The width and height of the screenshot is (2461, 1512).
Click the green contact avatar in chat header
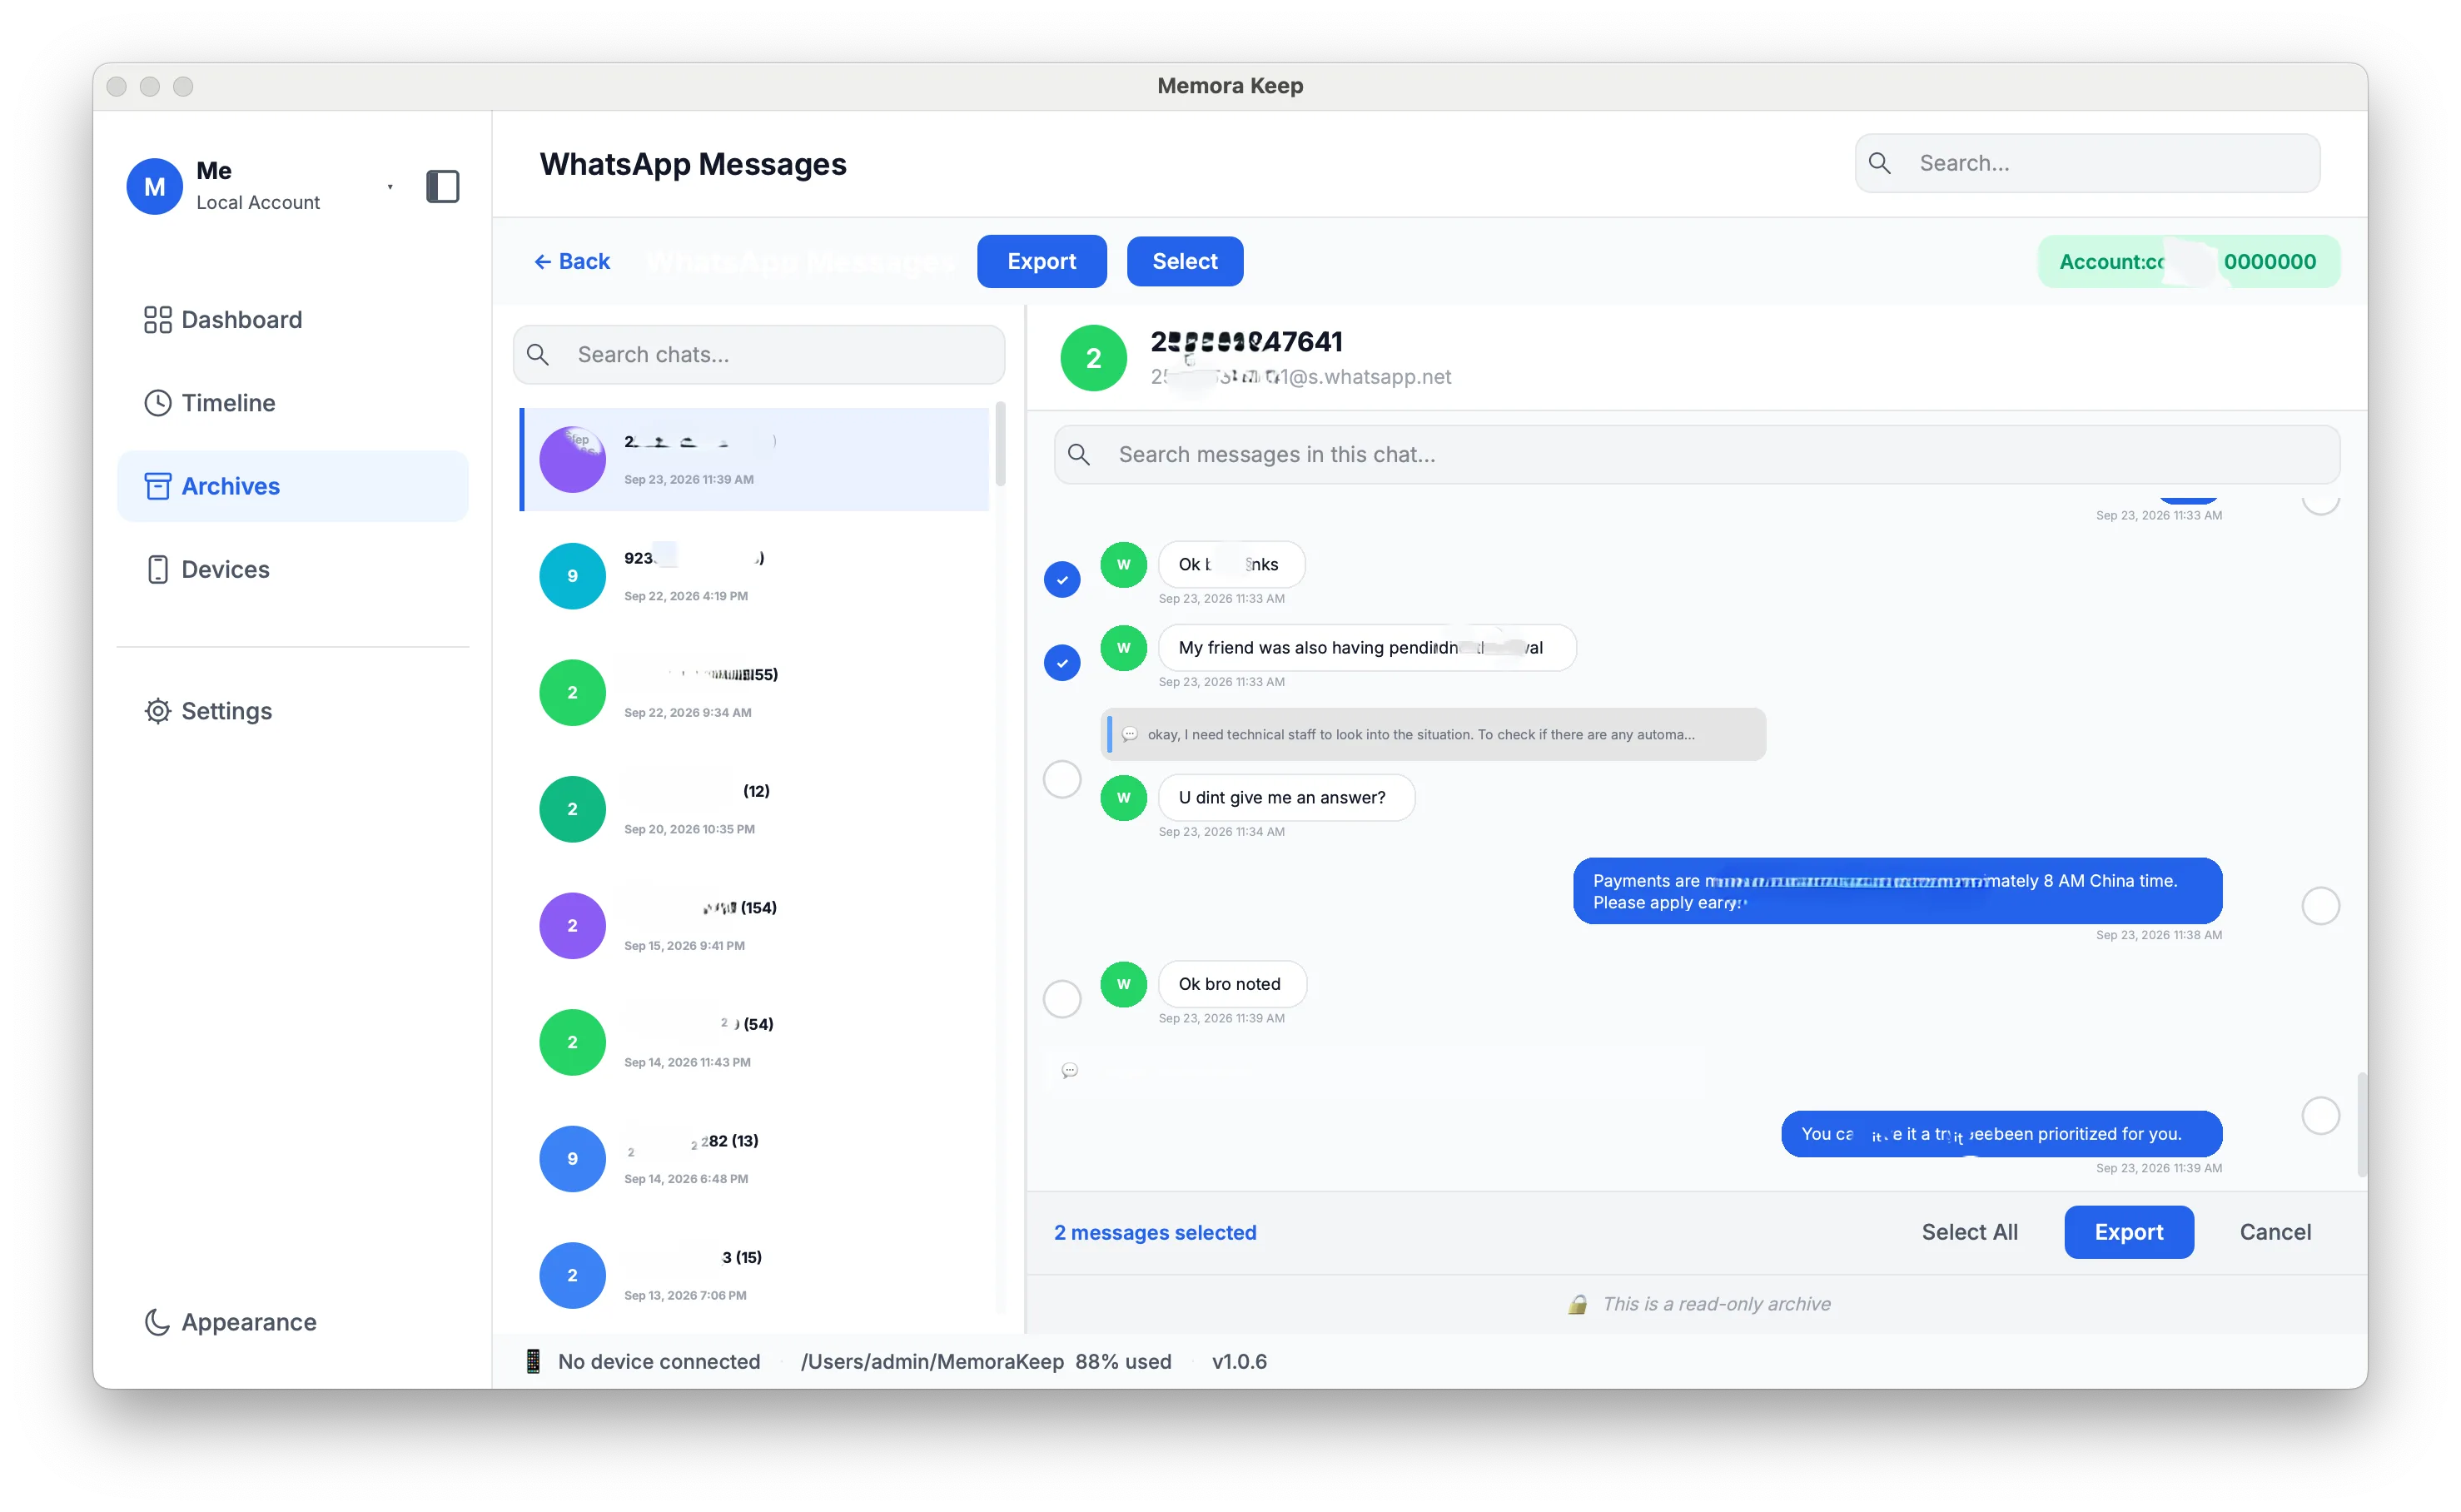click(1093, 358)
